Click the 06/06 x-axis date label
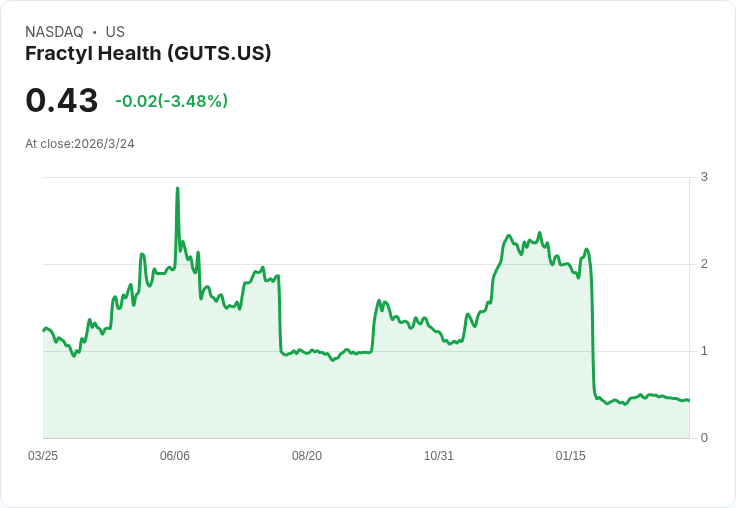 coord(175,456)
